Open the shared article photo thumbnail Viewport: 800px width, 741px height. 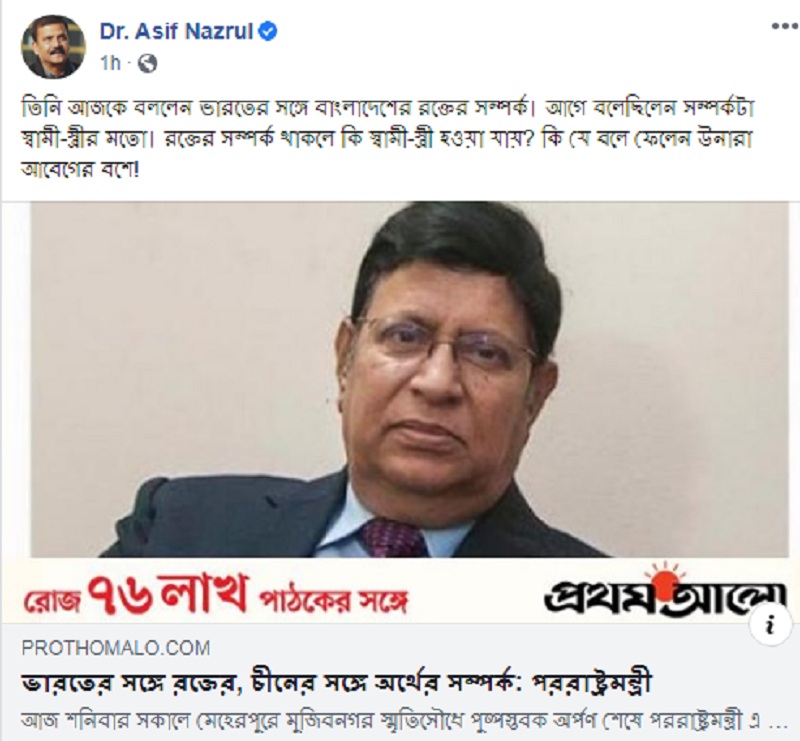410,379
